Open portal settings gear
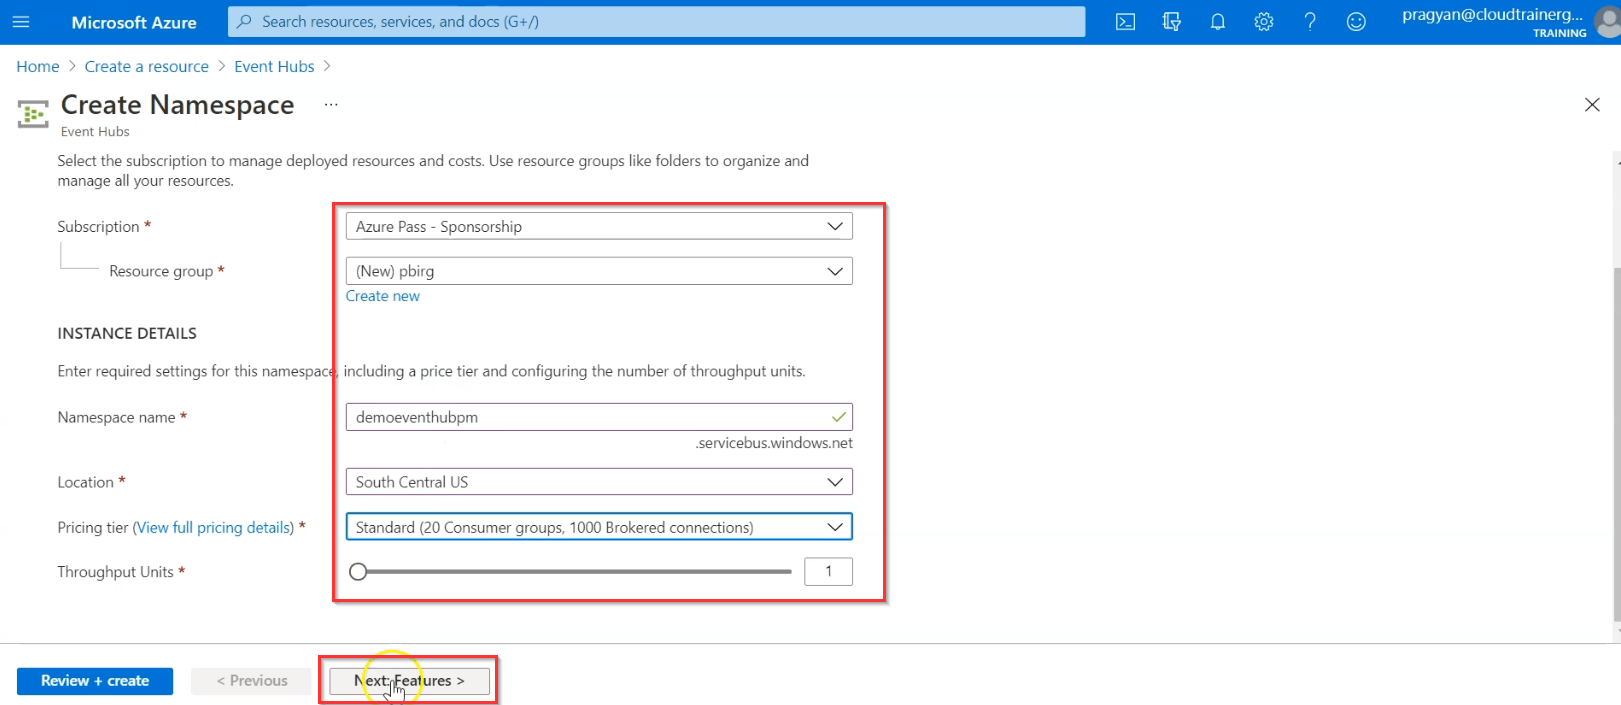The height and width of the screenshot is (705, 1621). 1264,22
